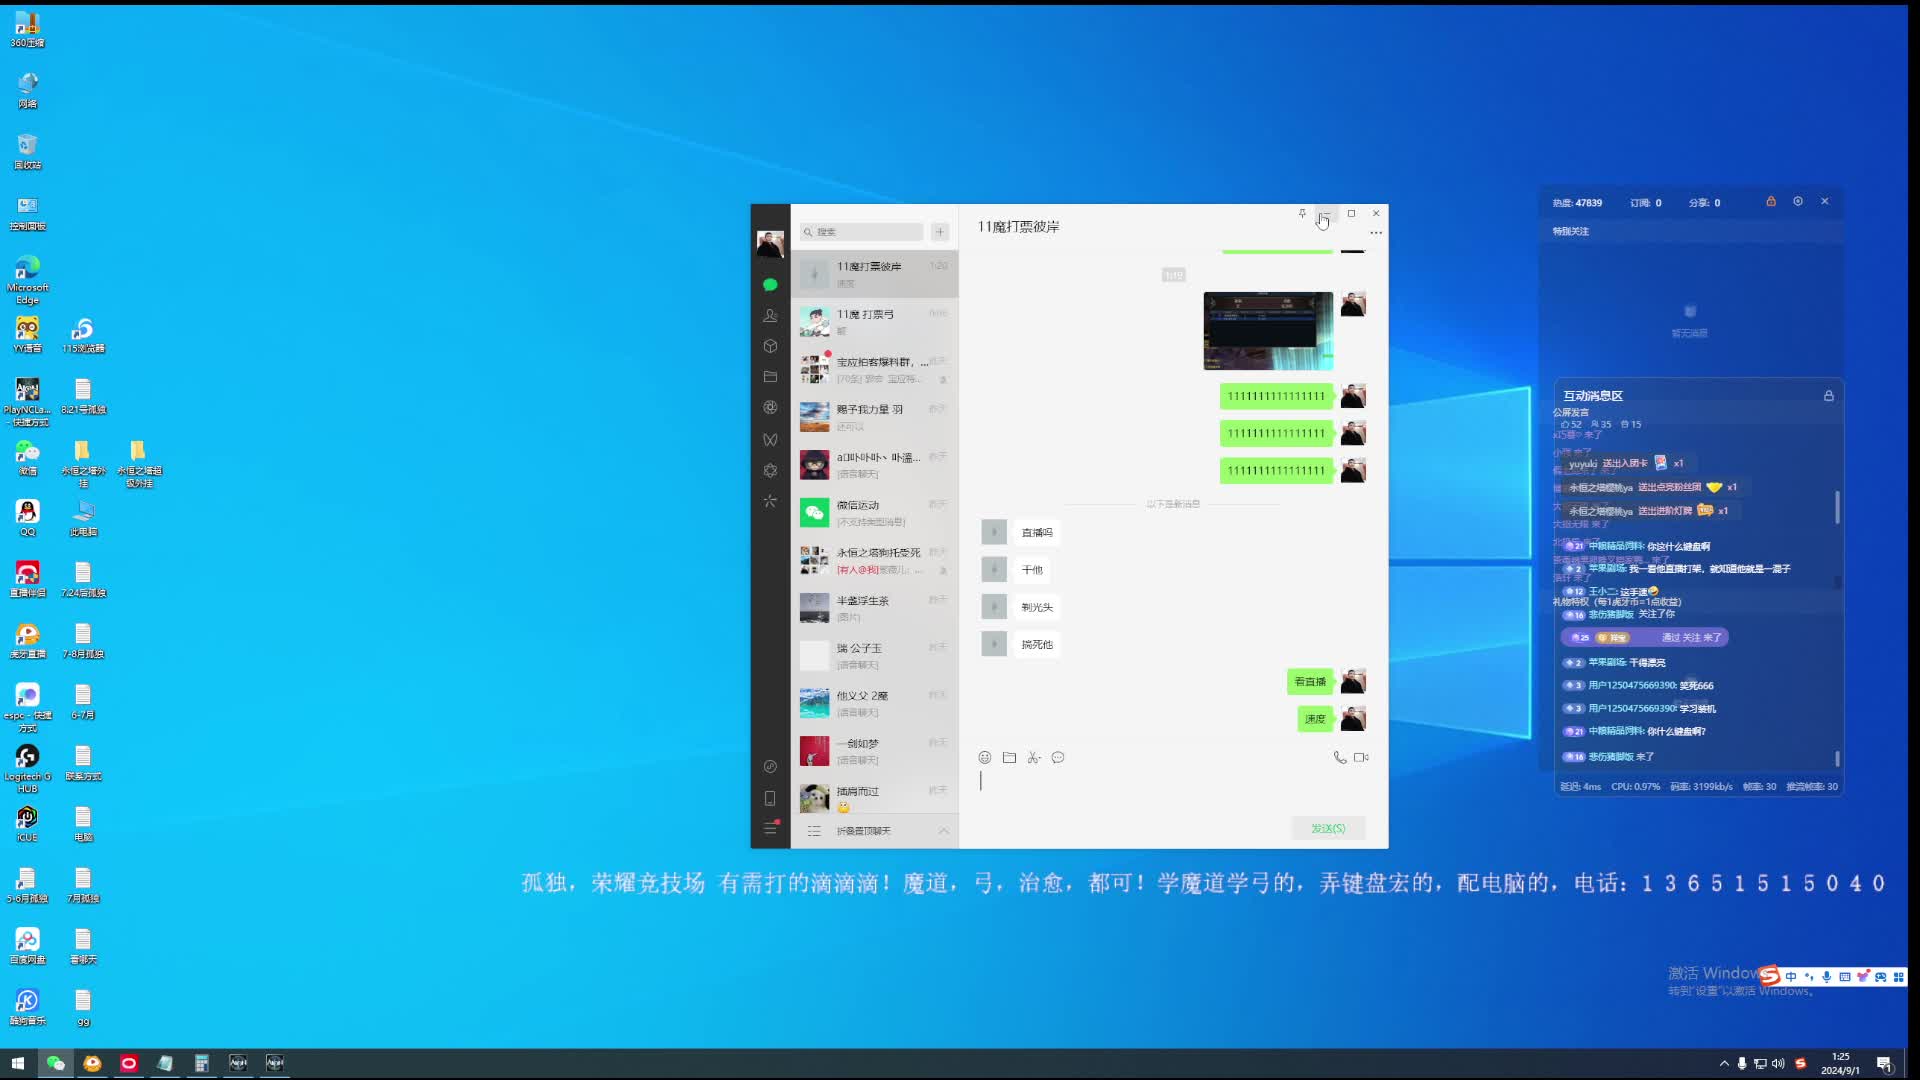Image resolution: width=1920 pixels, height=1080 pixels.
Task: Click the 发送(S) send button
Action: click(x=1328, y=828)
